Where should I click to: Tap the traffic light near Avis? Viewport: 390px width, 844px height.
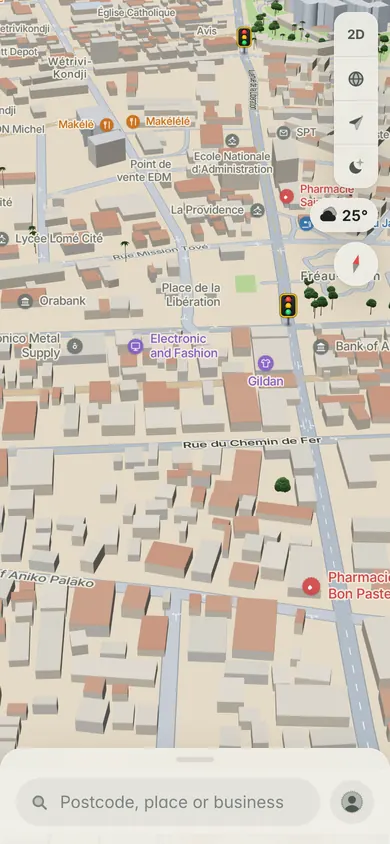[244, 38]
